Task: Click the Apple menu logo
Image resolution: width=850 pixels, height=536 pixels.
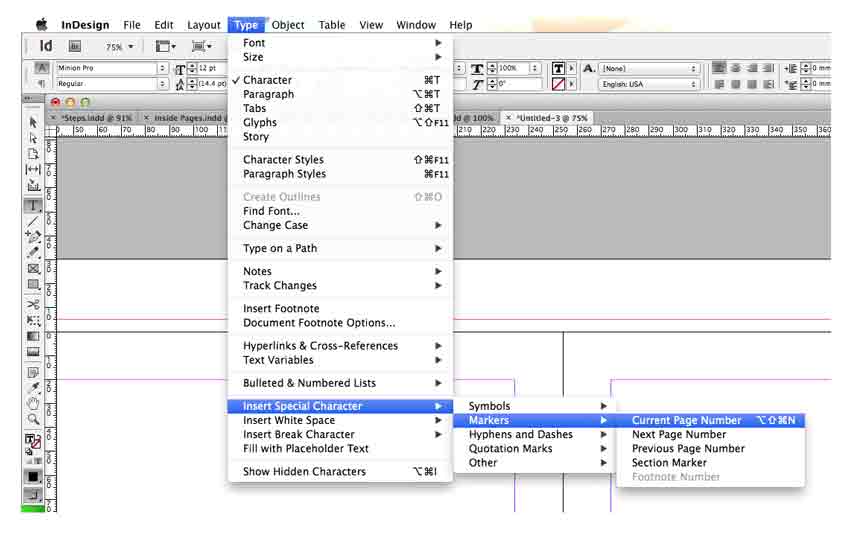Action: 41,24
